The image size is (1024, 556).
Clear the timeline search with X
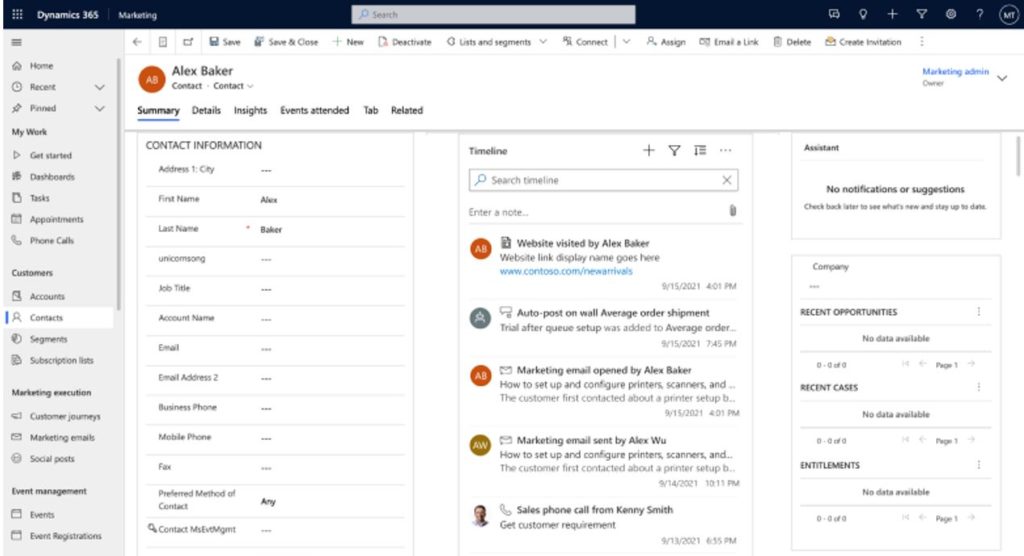tap(726, 180)
